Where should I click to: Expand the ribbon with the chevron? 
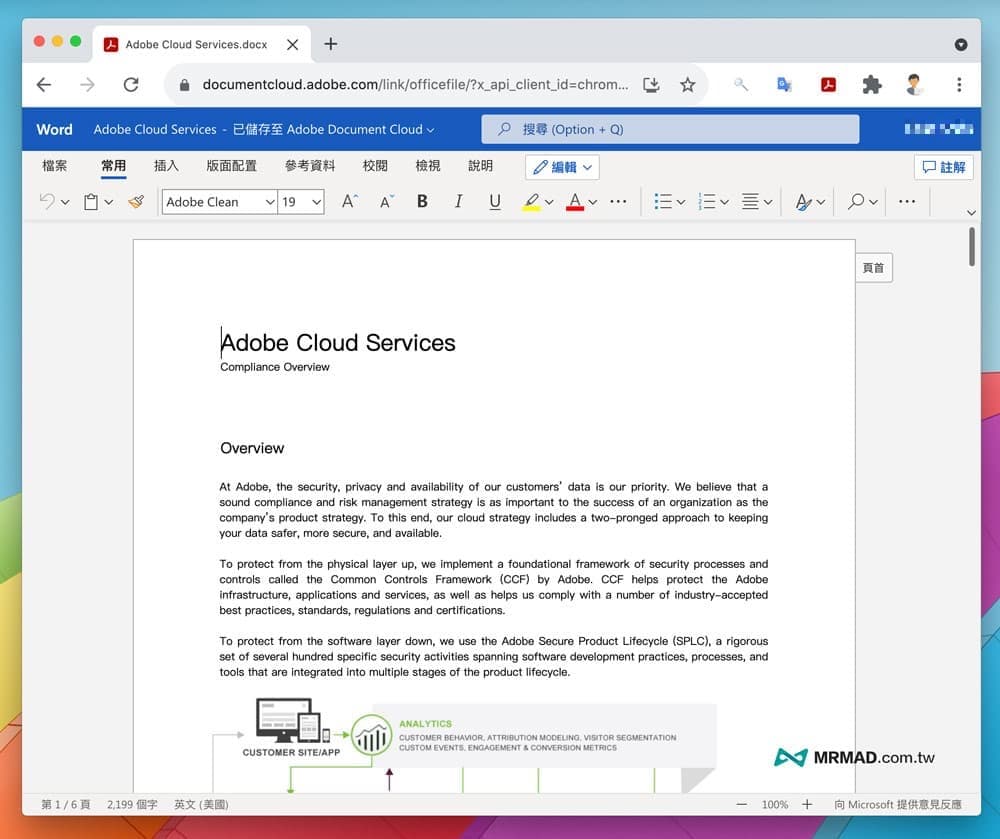971,213
